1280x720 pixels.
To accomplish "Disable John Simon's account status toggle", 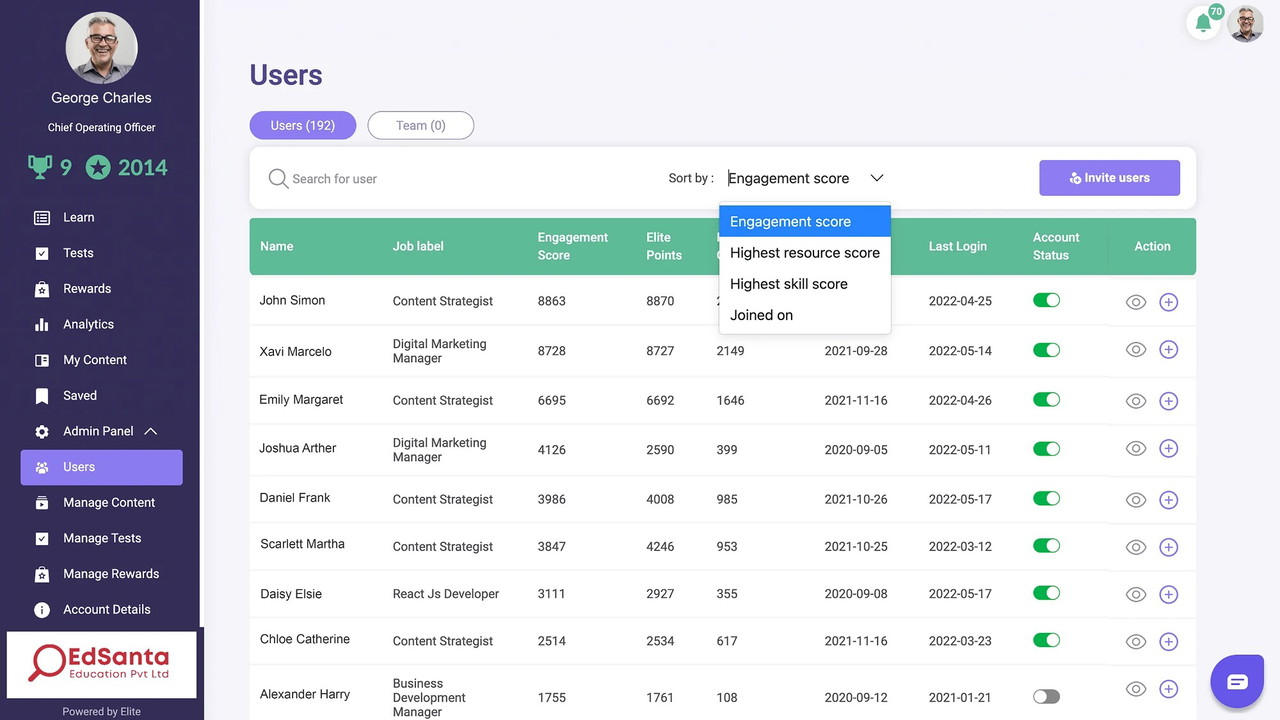I will click(x=1046, y=301).
